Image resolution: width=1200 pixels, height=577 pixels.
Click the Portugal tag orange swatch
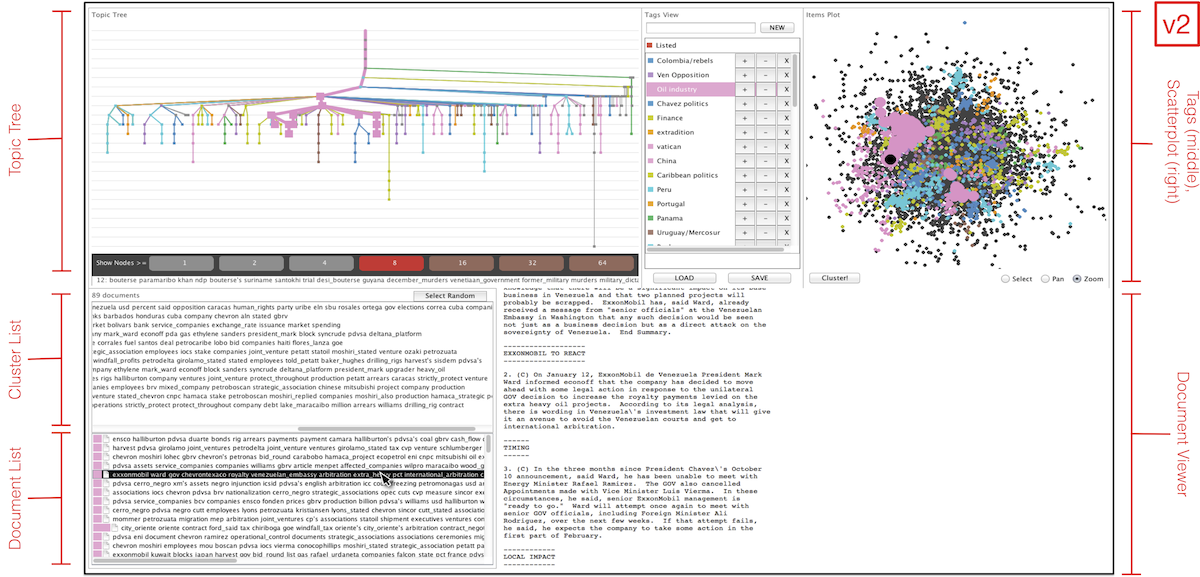pos(650,204)
